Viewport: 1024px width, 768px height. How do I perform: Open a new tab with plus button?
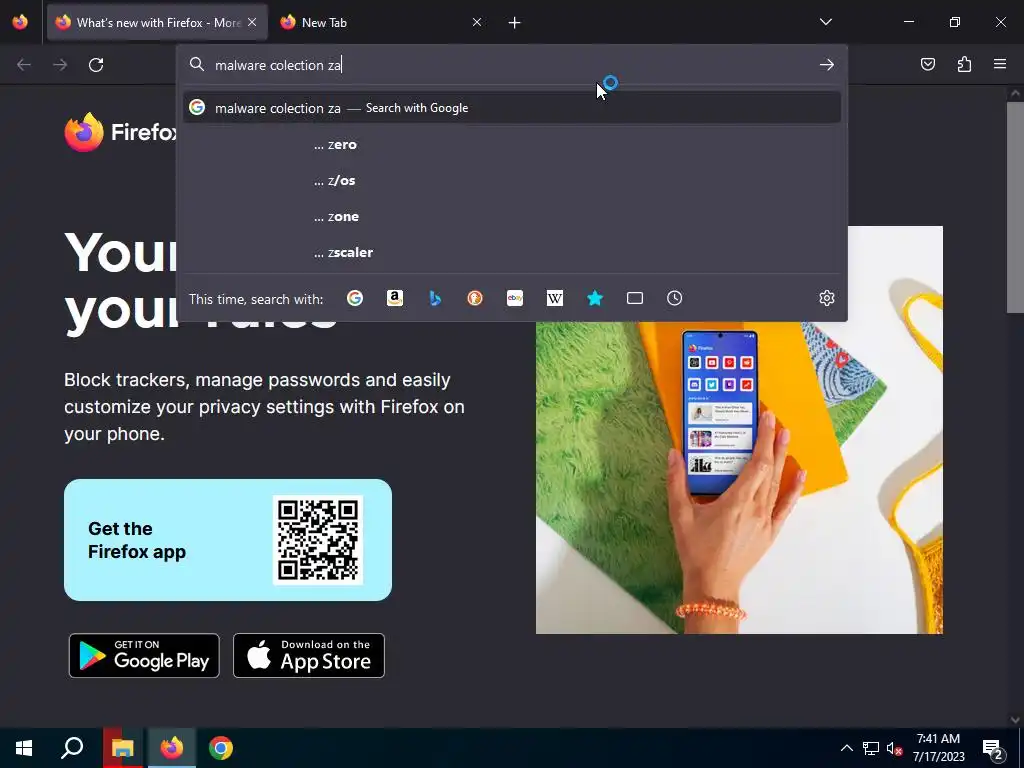click(515, 23)
